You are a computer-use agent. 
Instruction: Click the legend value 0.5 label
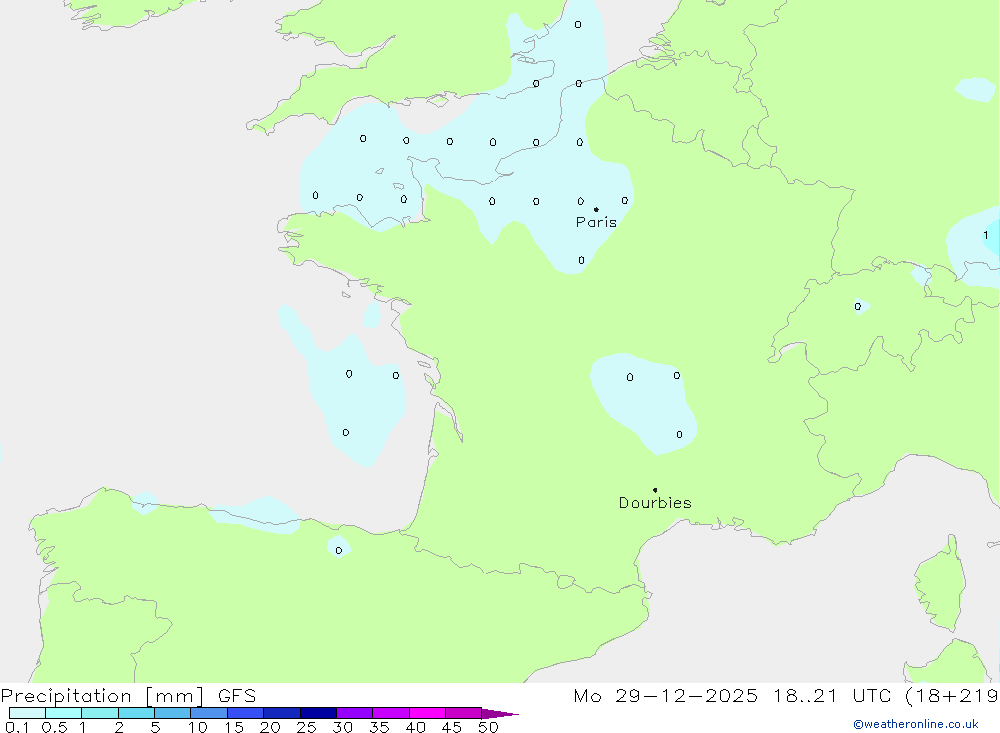pyautogui.click(x=54, y=727)
